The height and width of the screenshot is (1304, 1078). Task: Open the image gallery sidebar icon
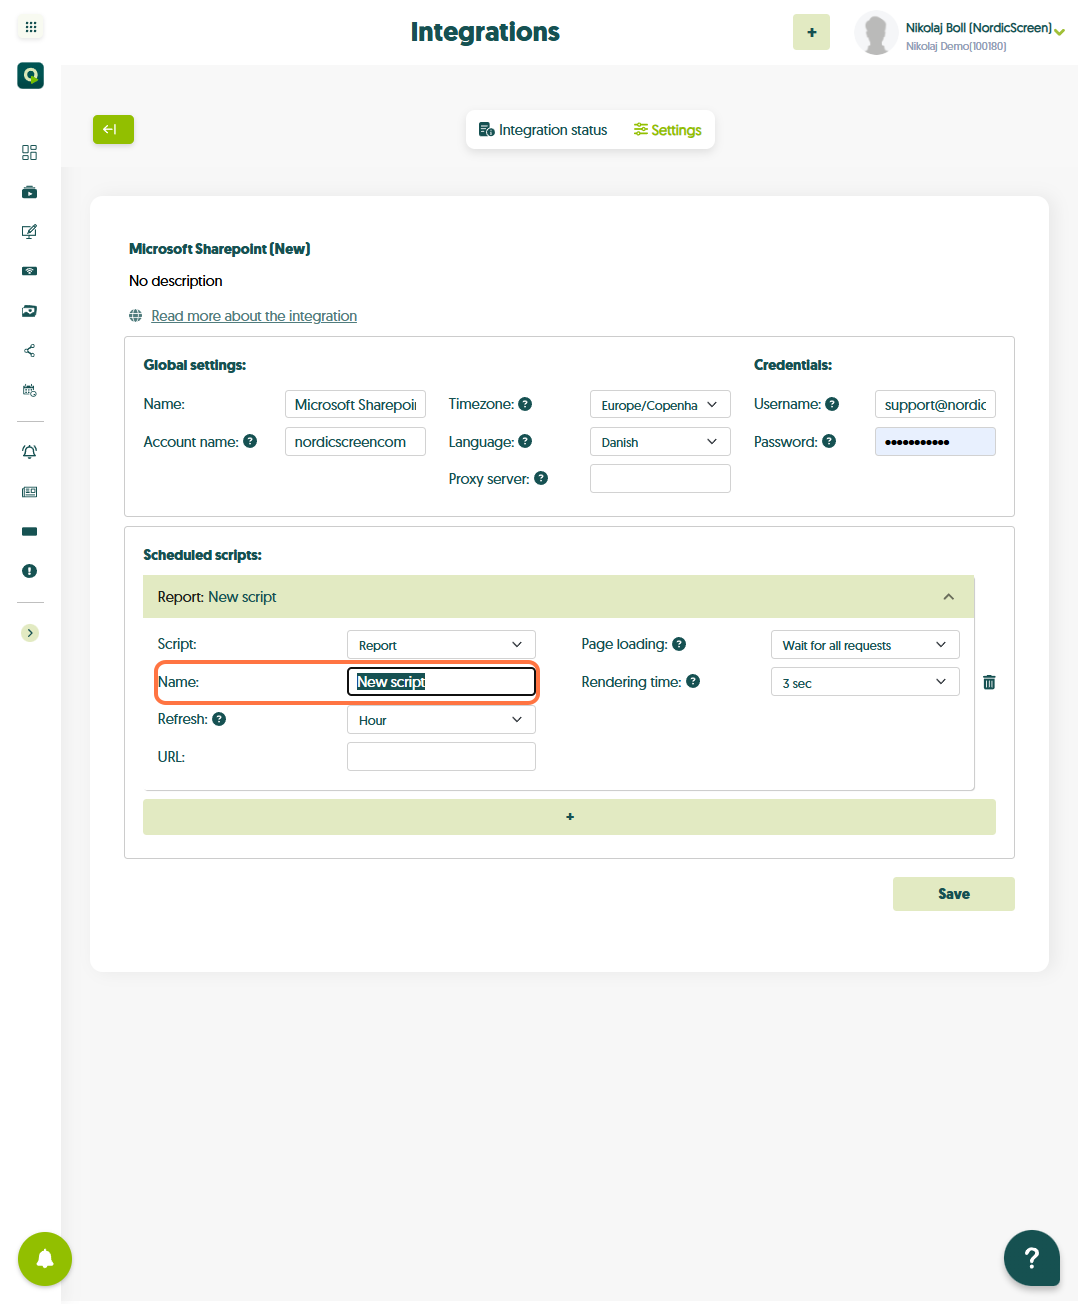pos(30,311)
